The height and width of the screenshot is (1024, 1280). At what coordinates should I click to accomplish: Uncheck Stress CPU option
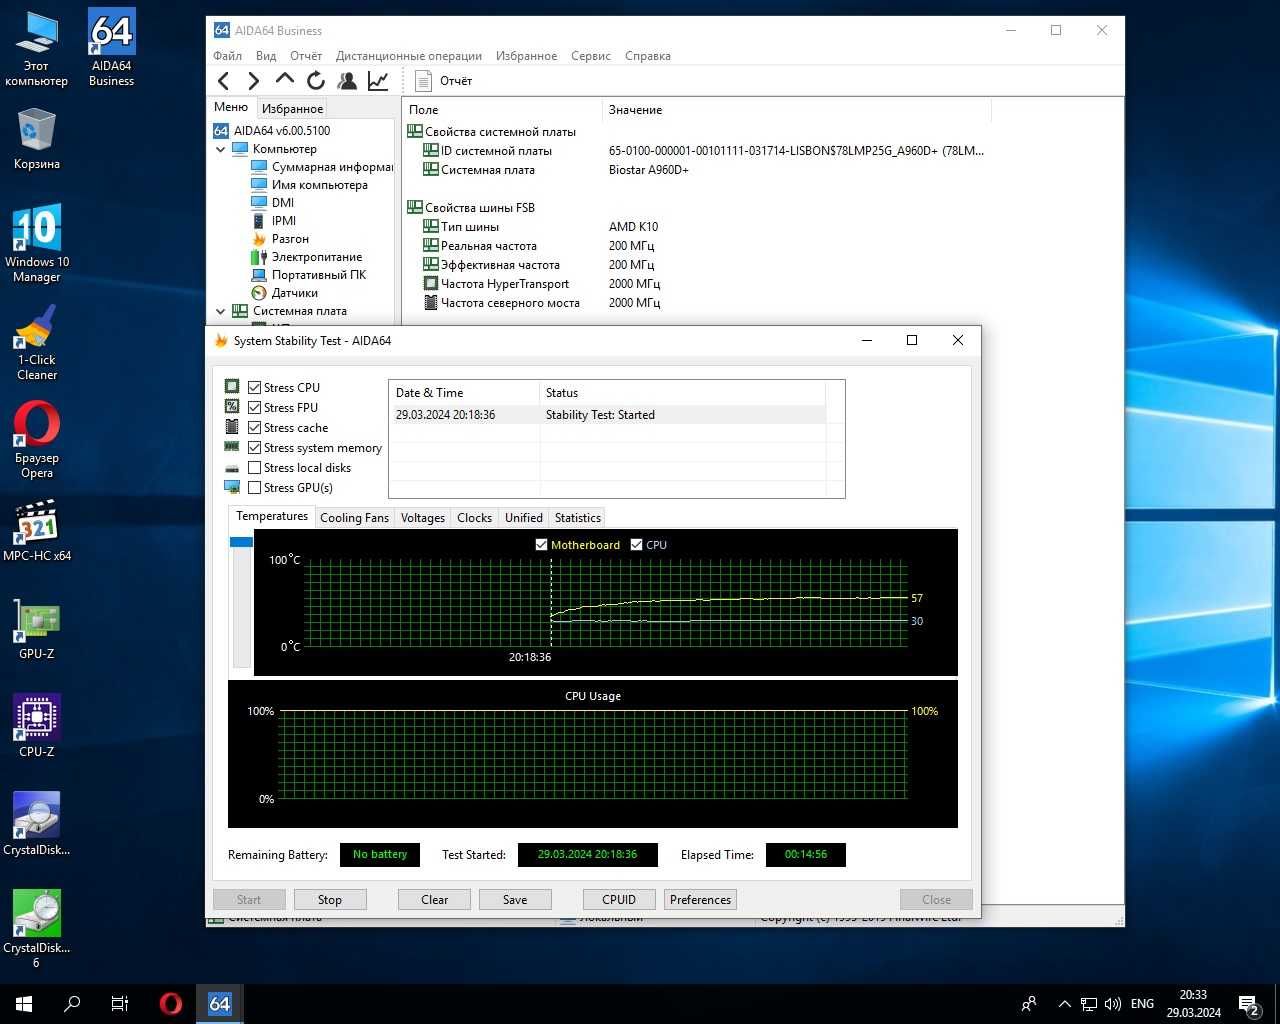255,388
